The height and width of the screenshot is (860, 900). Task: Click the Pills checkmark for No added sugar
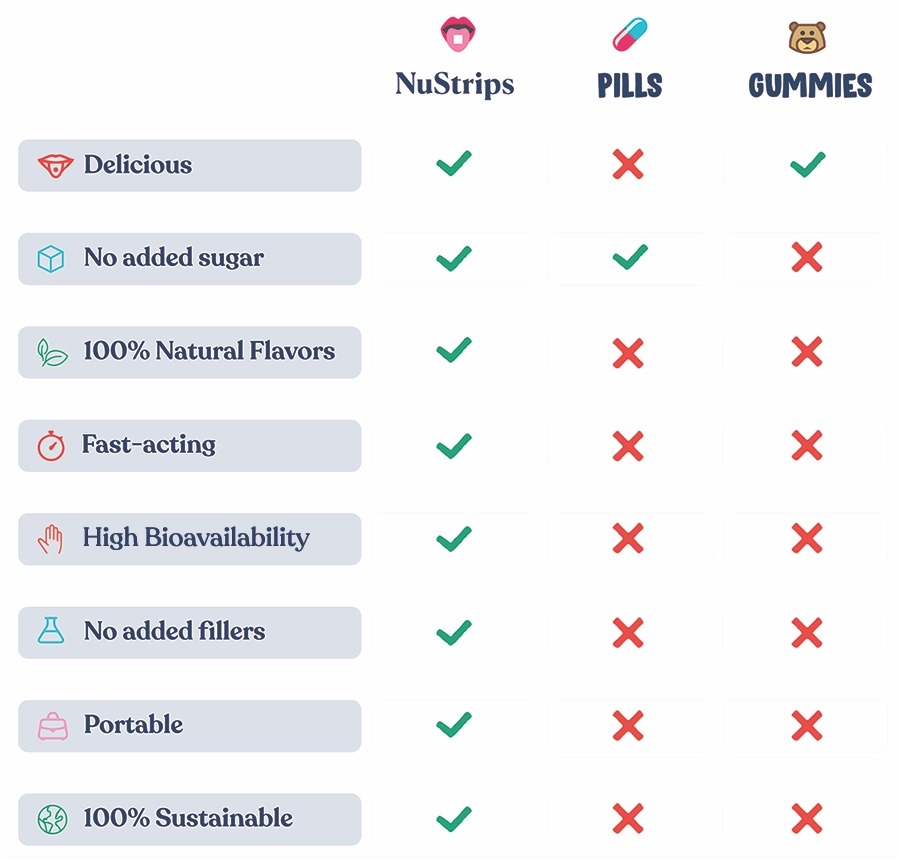[x=630, y=257]
